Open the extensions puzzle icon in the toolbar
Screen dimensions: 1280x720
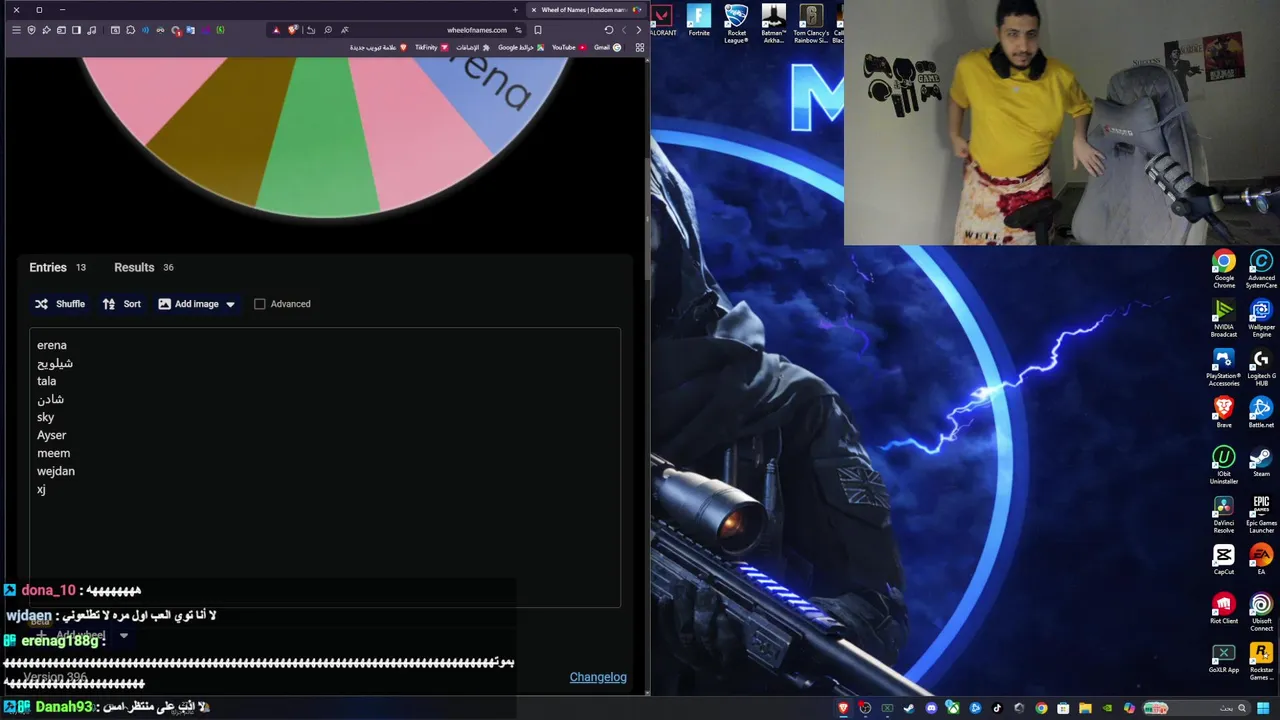pyautogui.click(x=130, y=30)
